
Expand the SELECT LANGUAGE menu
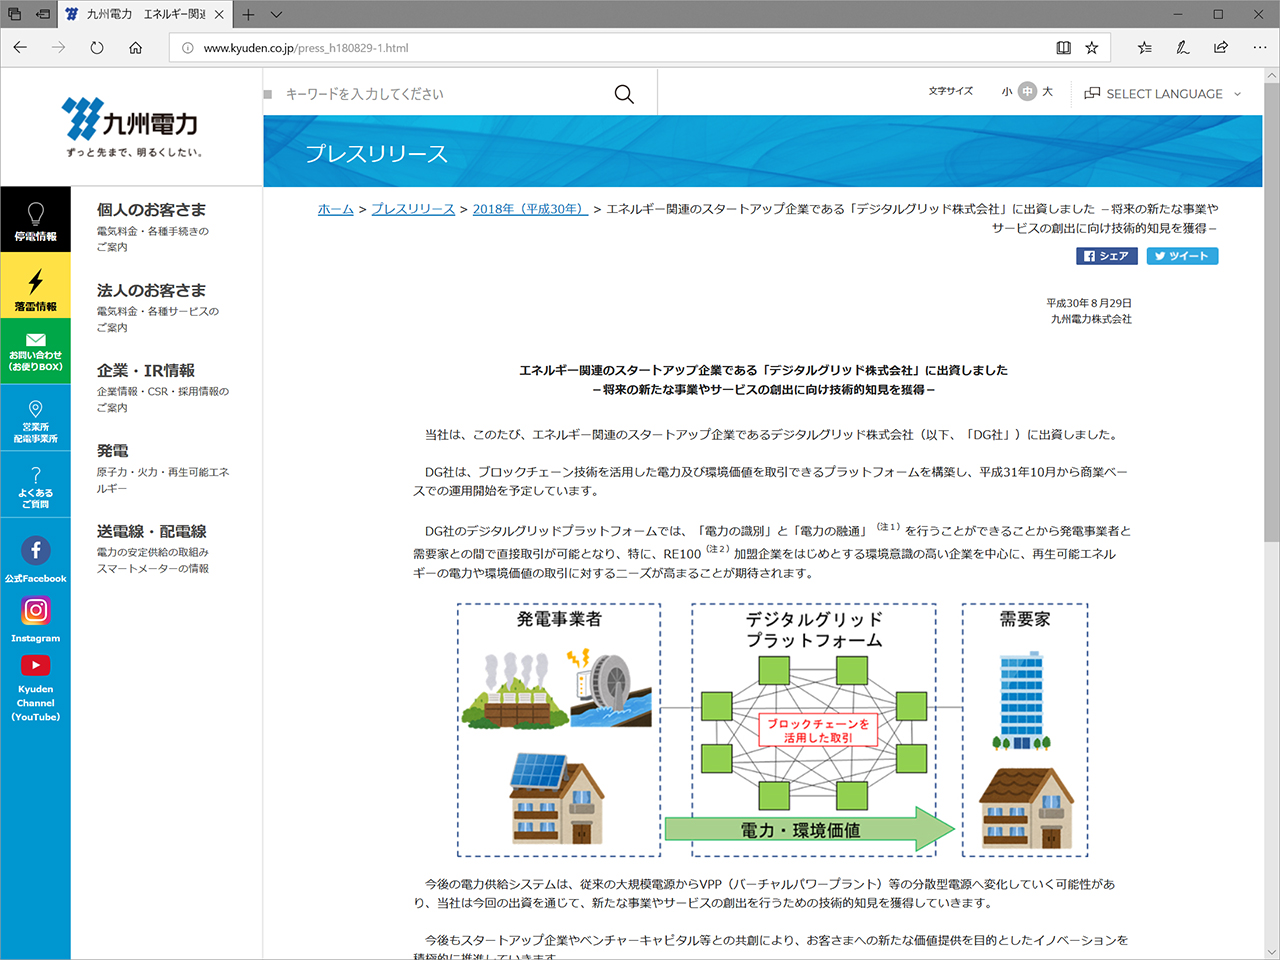pos(1163,93)
